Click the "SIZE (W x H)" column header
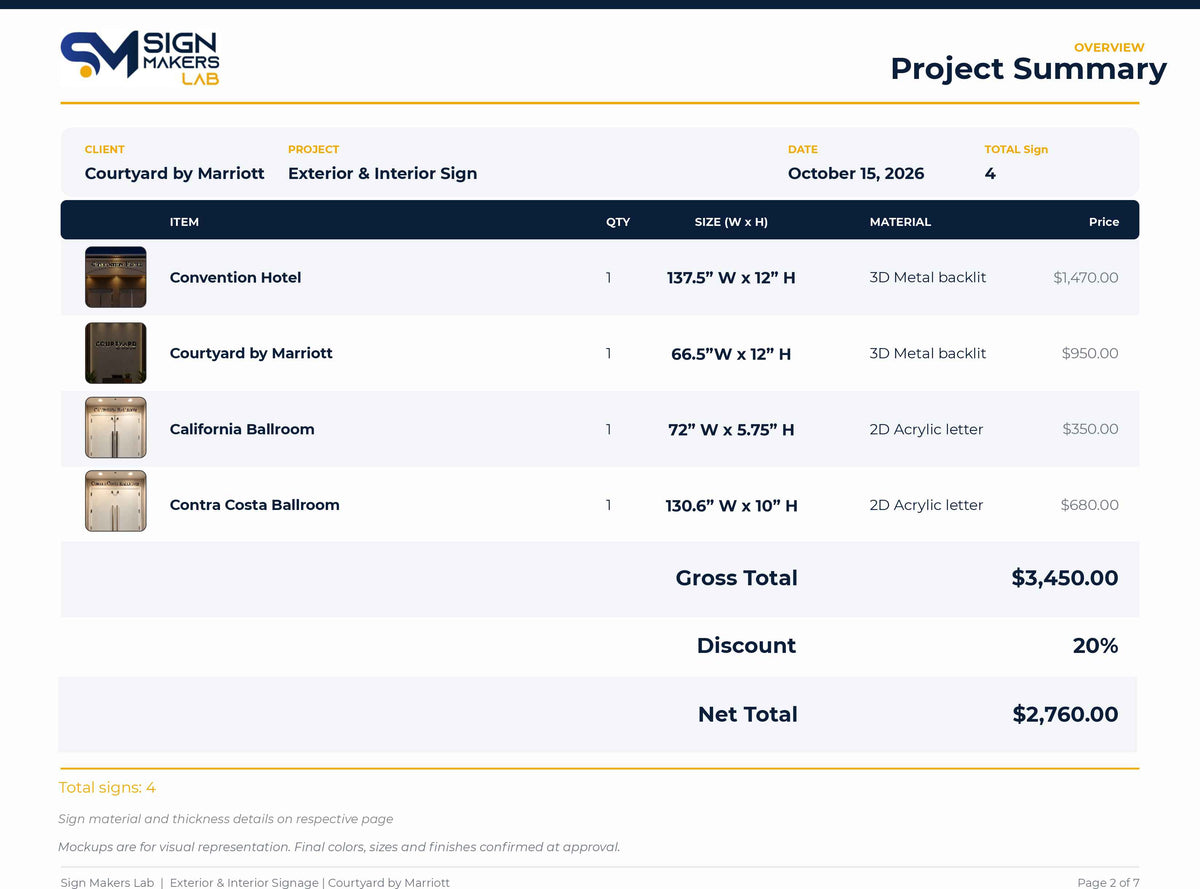This screenshot has height=889, width=1200. [x=731, y=222]
